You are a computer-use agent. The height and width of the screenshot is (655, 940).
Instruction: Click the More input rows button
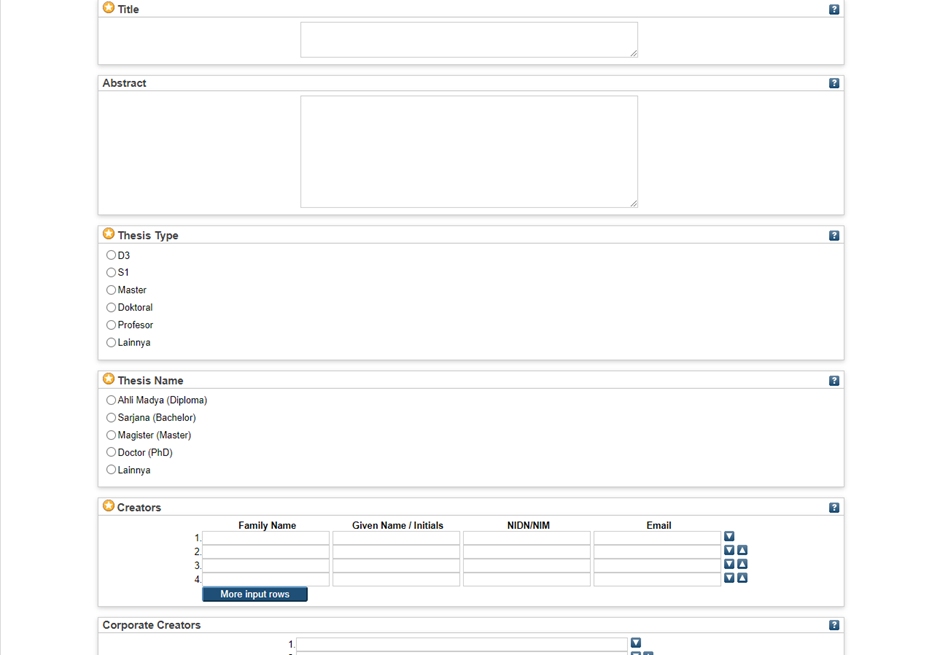click(x=255, y=594)
